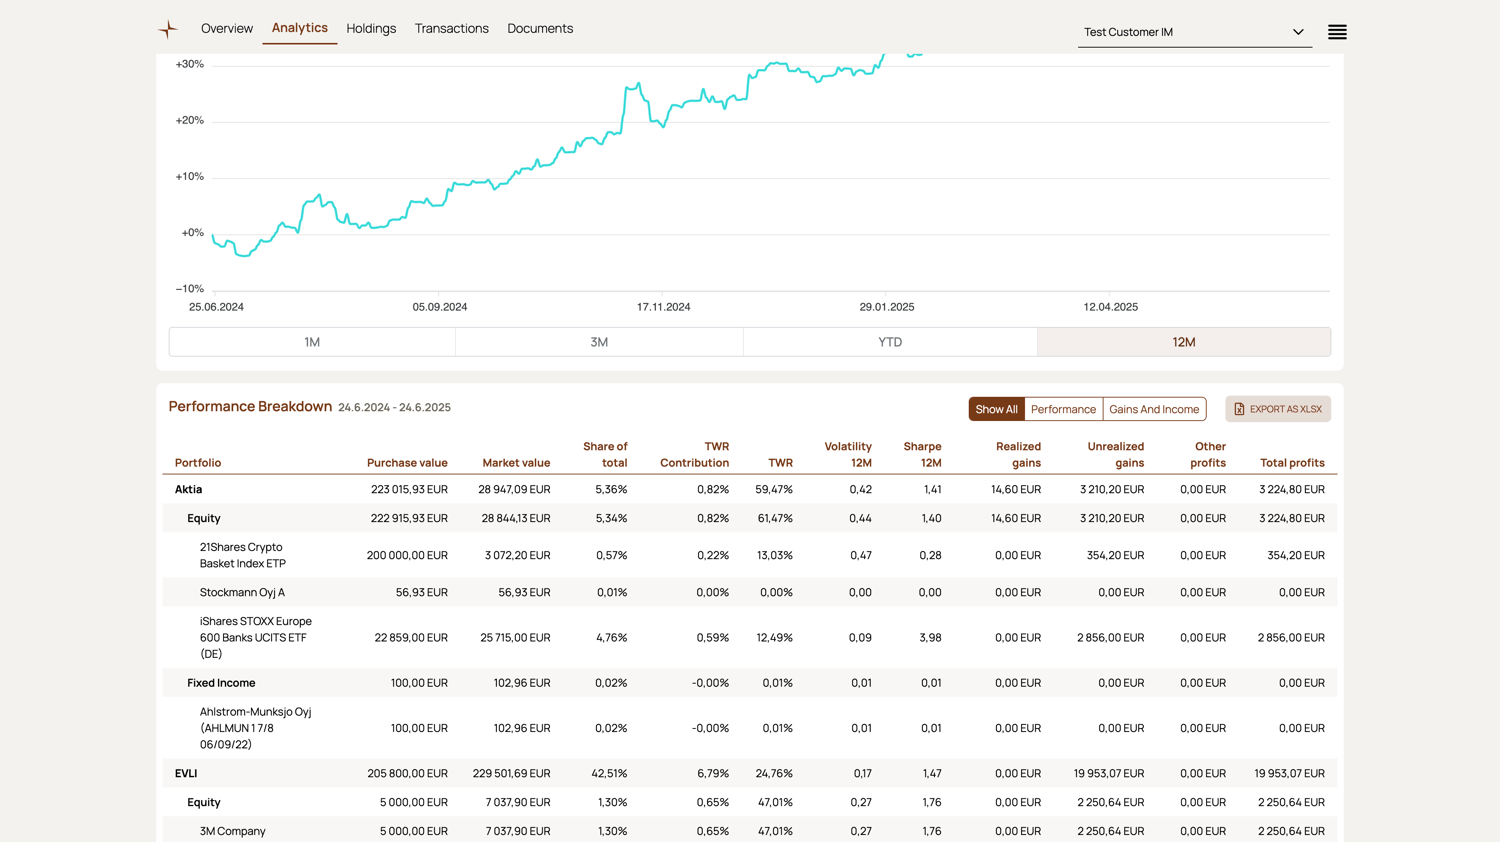Image resolution: width=1500 pixels, height=842 pixels.
Task: Go to the Transactions tab
Action: [x=451, y=29]
